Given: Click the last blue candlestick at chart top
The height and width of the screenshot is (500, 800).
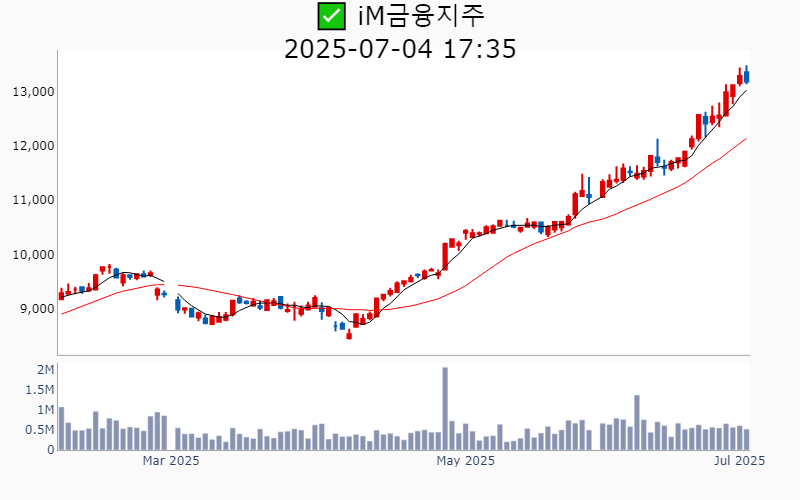Looking at the screenshot, I should [x=746, y=74].
